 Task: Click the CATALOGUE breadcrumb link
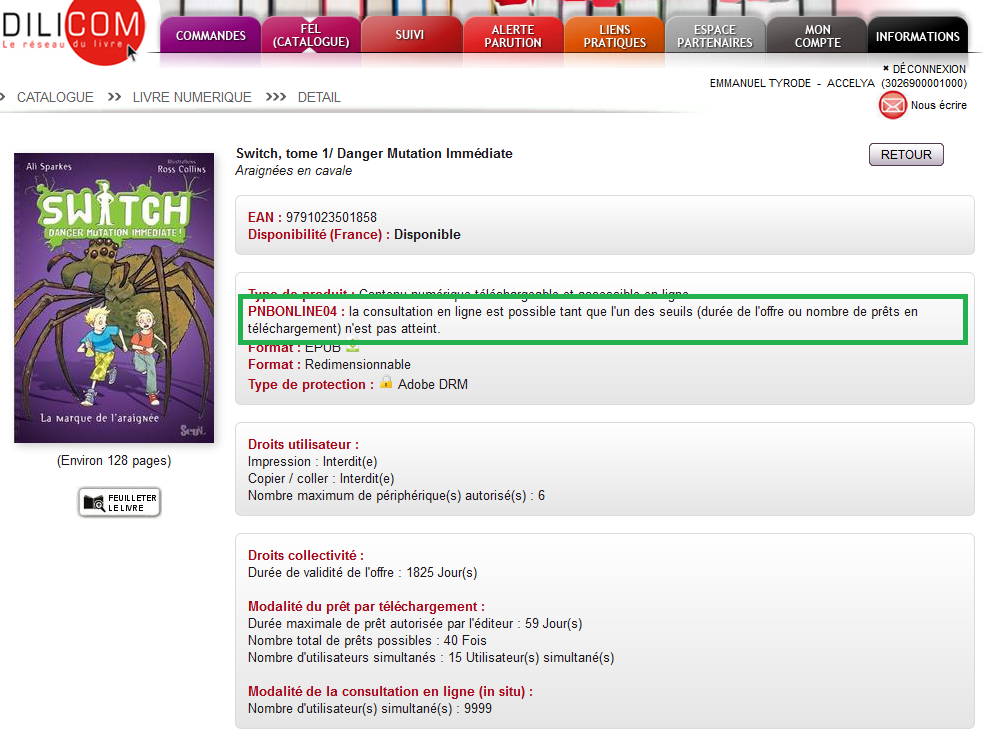[x=55, y=97]
